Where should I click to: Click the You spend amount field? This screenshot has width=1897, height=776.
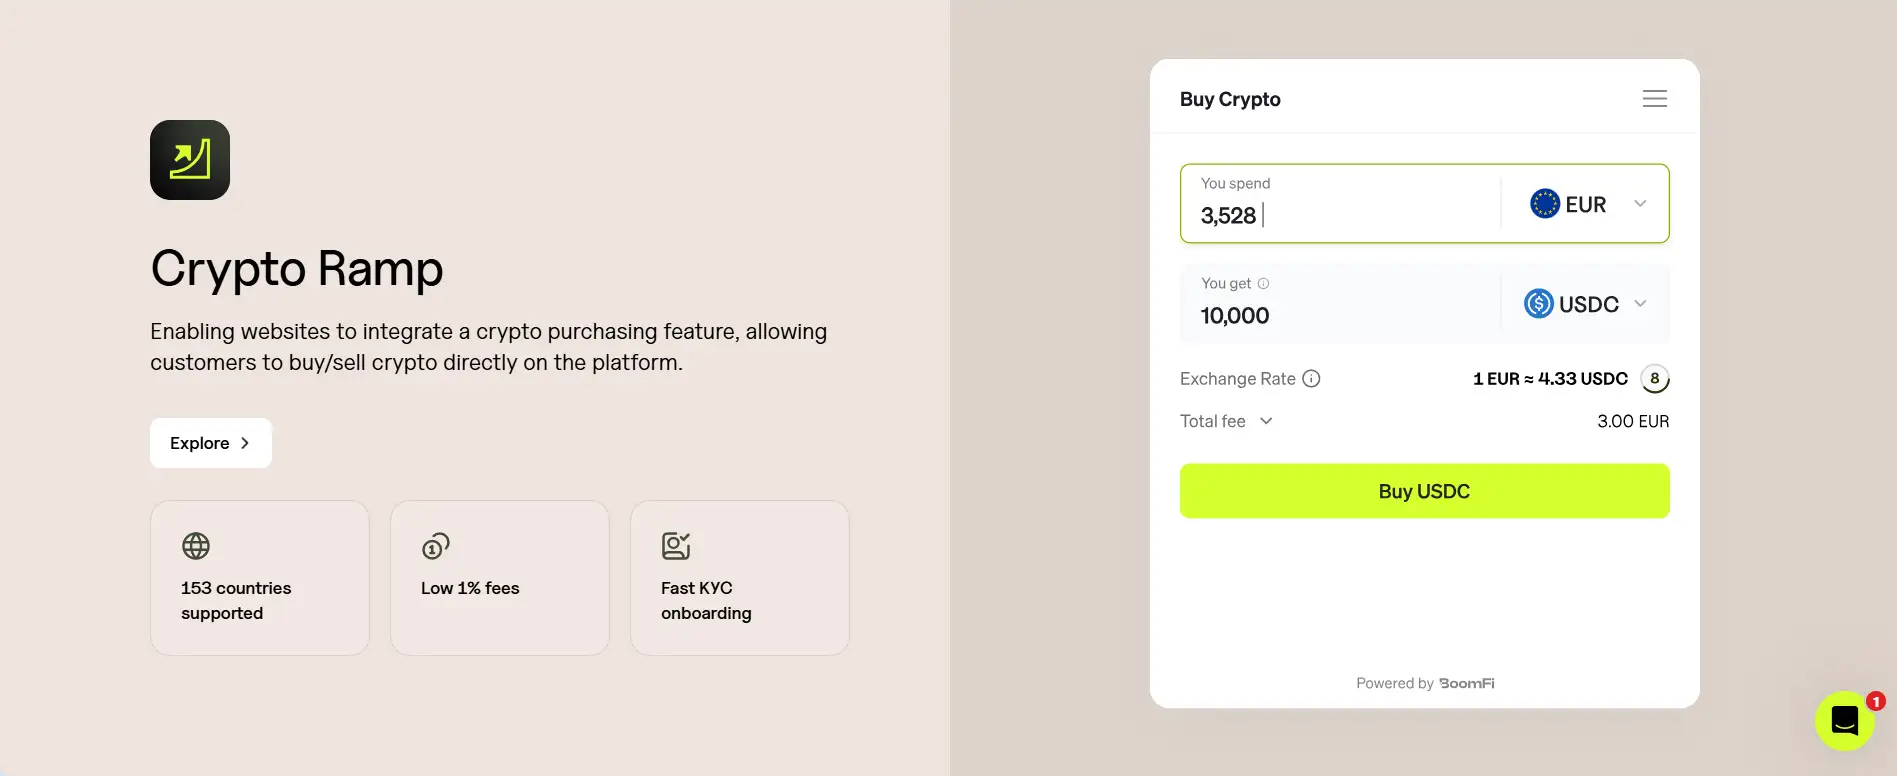coord(1340,215)
